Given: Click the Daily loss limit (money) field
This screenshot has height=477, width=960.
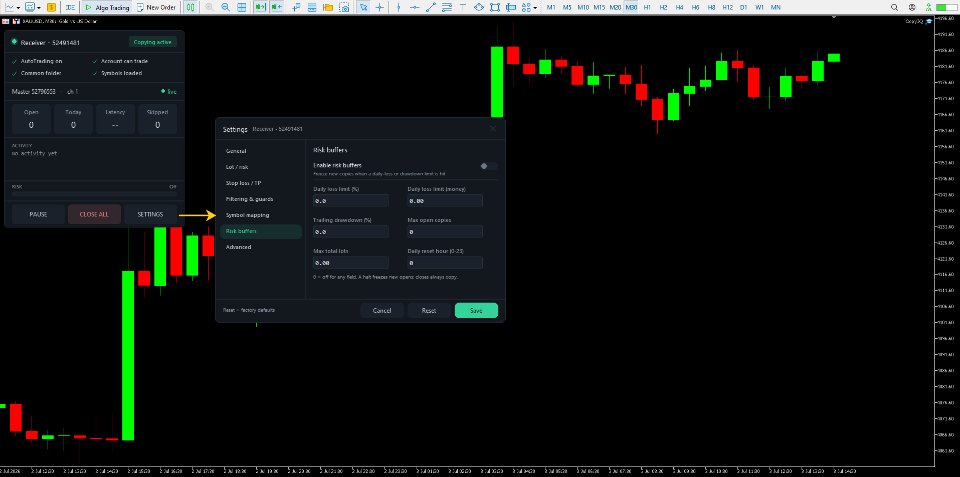Looking at the screenshot, I should [x=445, y=200].
